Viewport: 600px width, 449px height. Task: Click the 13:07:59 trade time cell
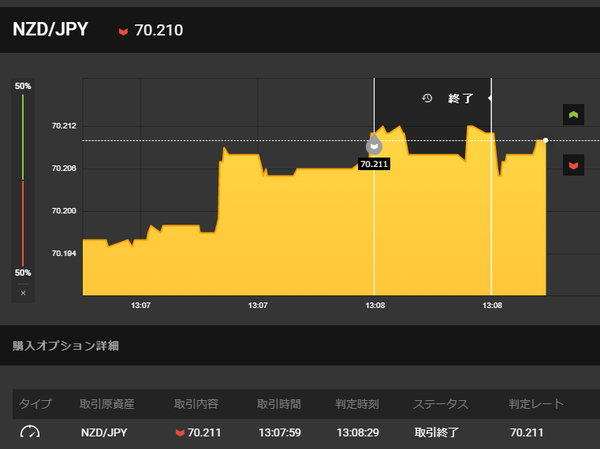pyautogui.click(x=280, y=433)
